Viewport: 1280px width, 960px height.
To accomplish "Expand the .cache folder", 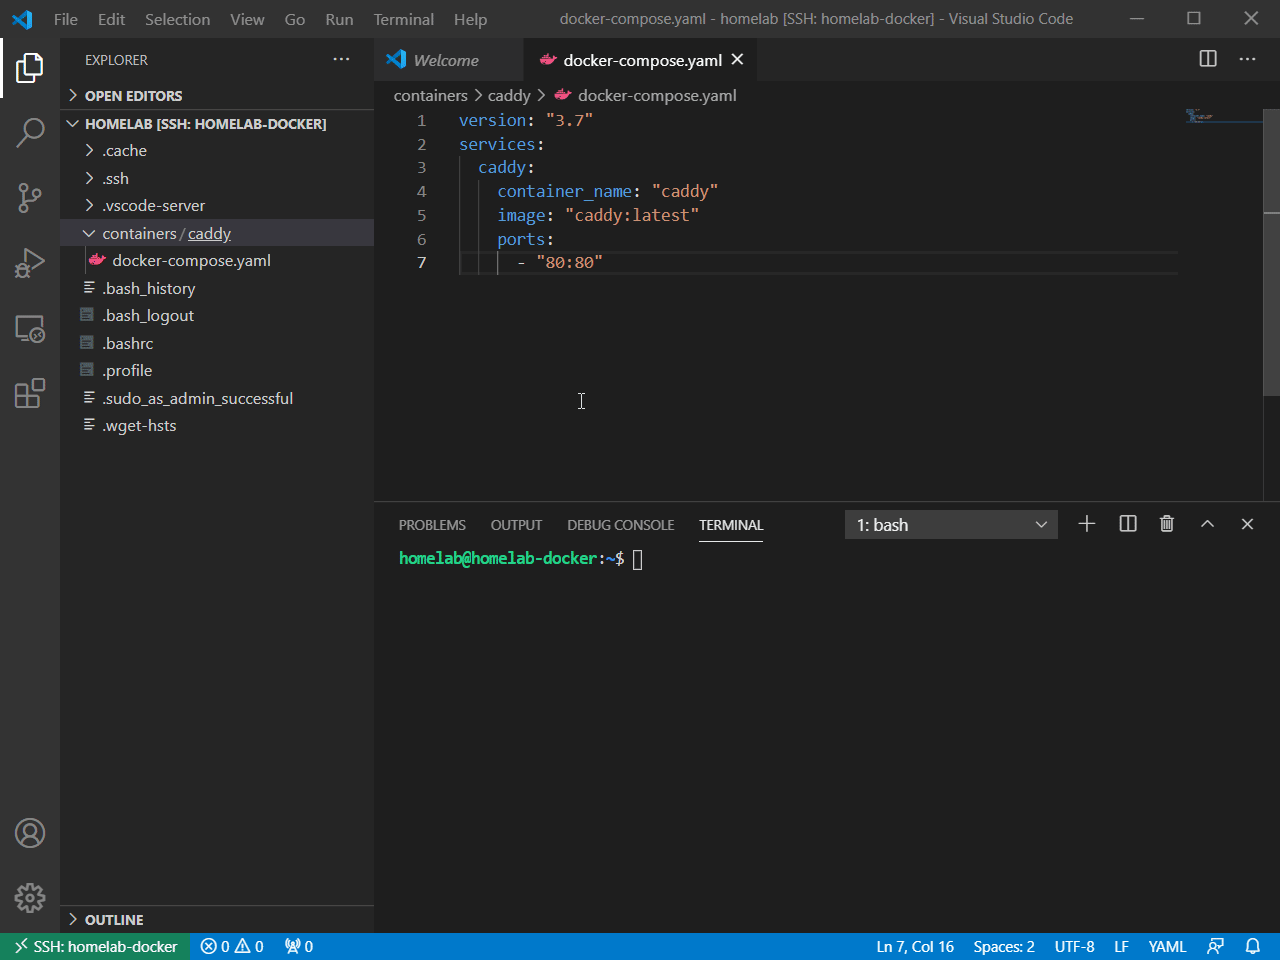I will point(217,151).
